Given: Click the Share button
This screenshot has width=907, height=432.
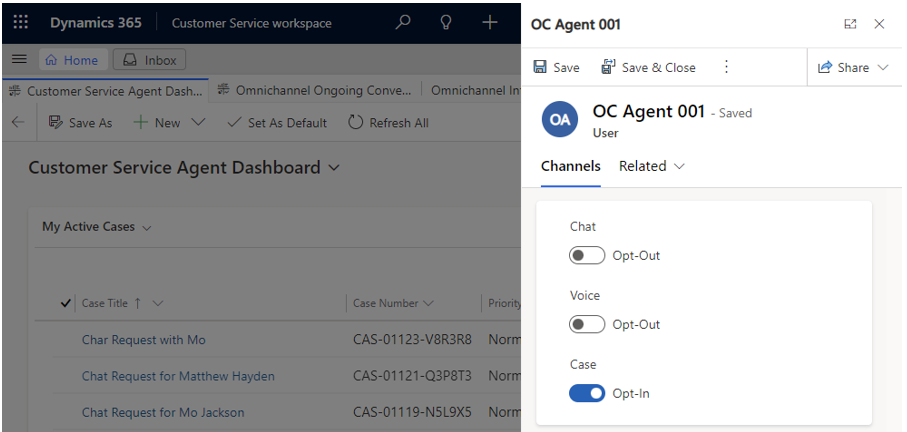Looking at the screenshot, I should click(x=843, y=67).
